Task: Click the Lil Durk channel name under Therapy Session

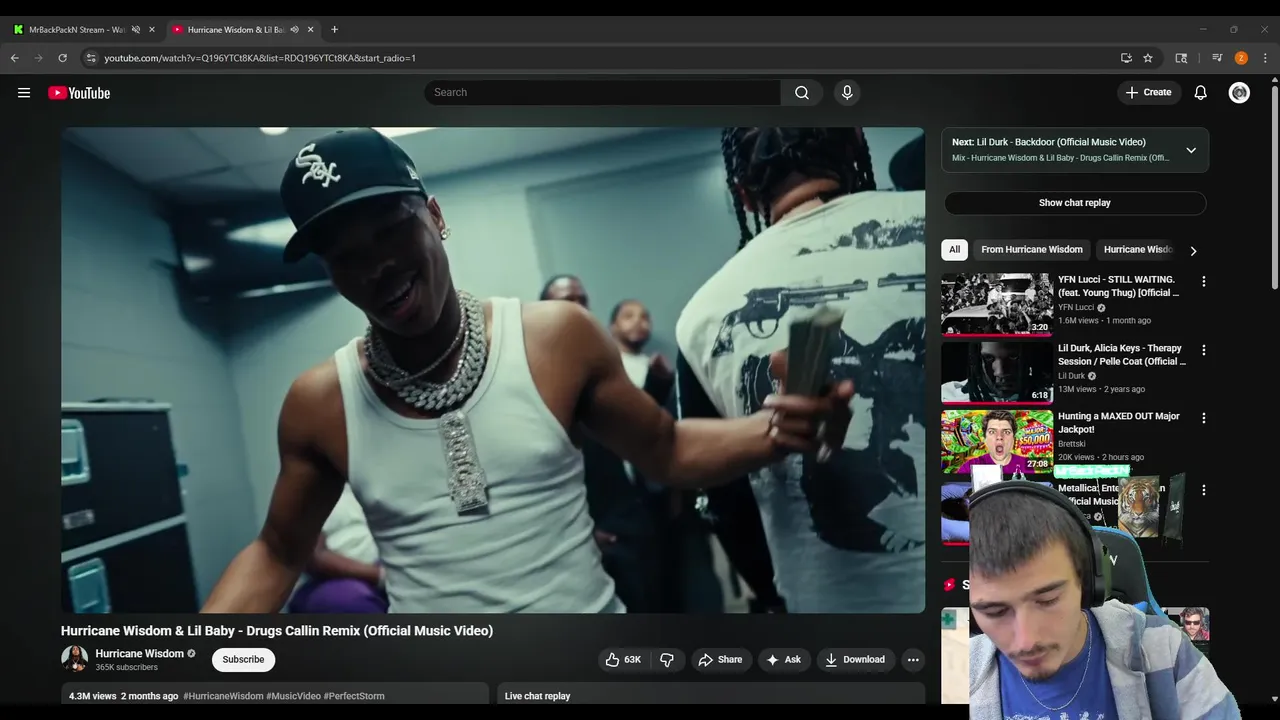Action: click(x=1071, y=376)
